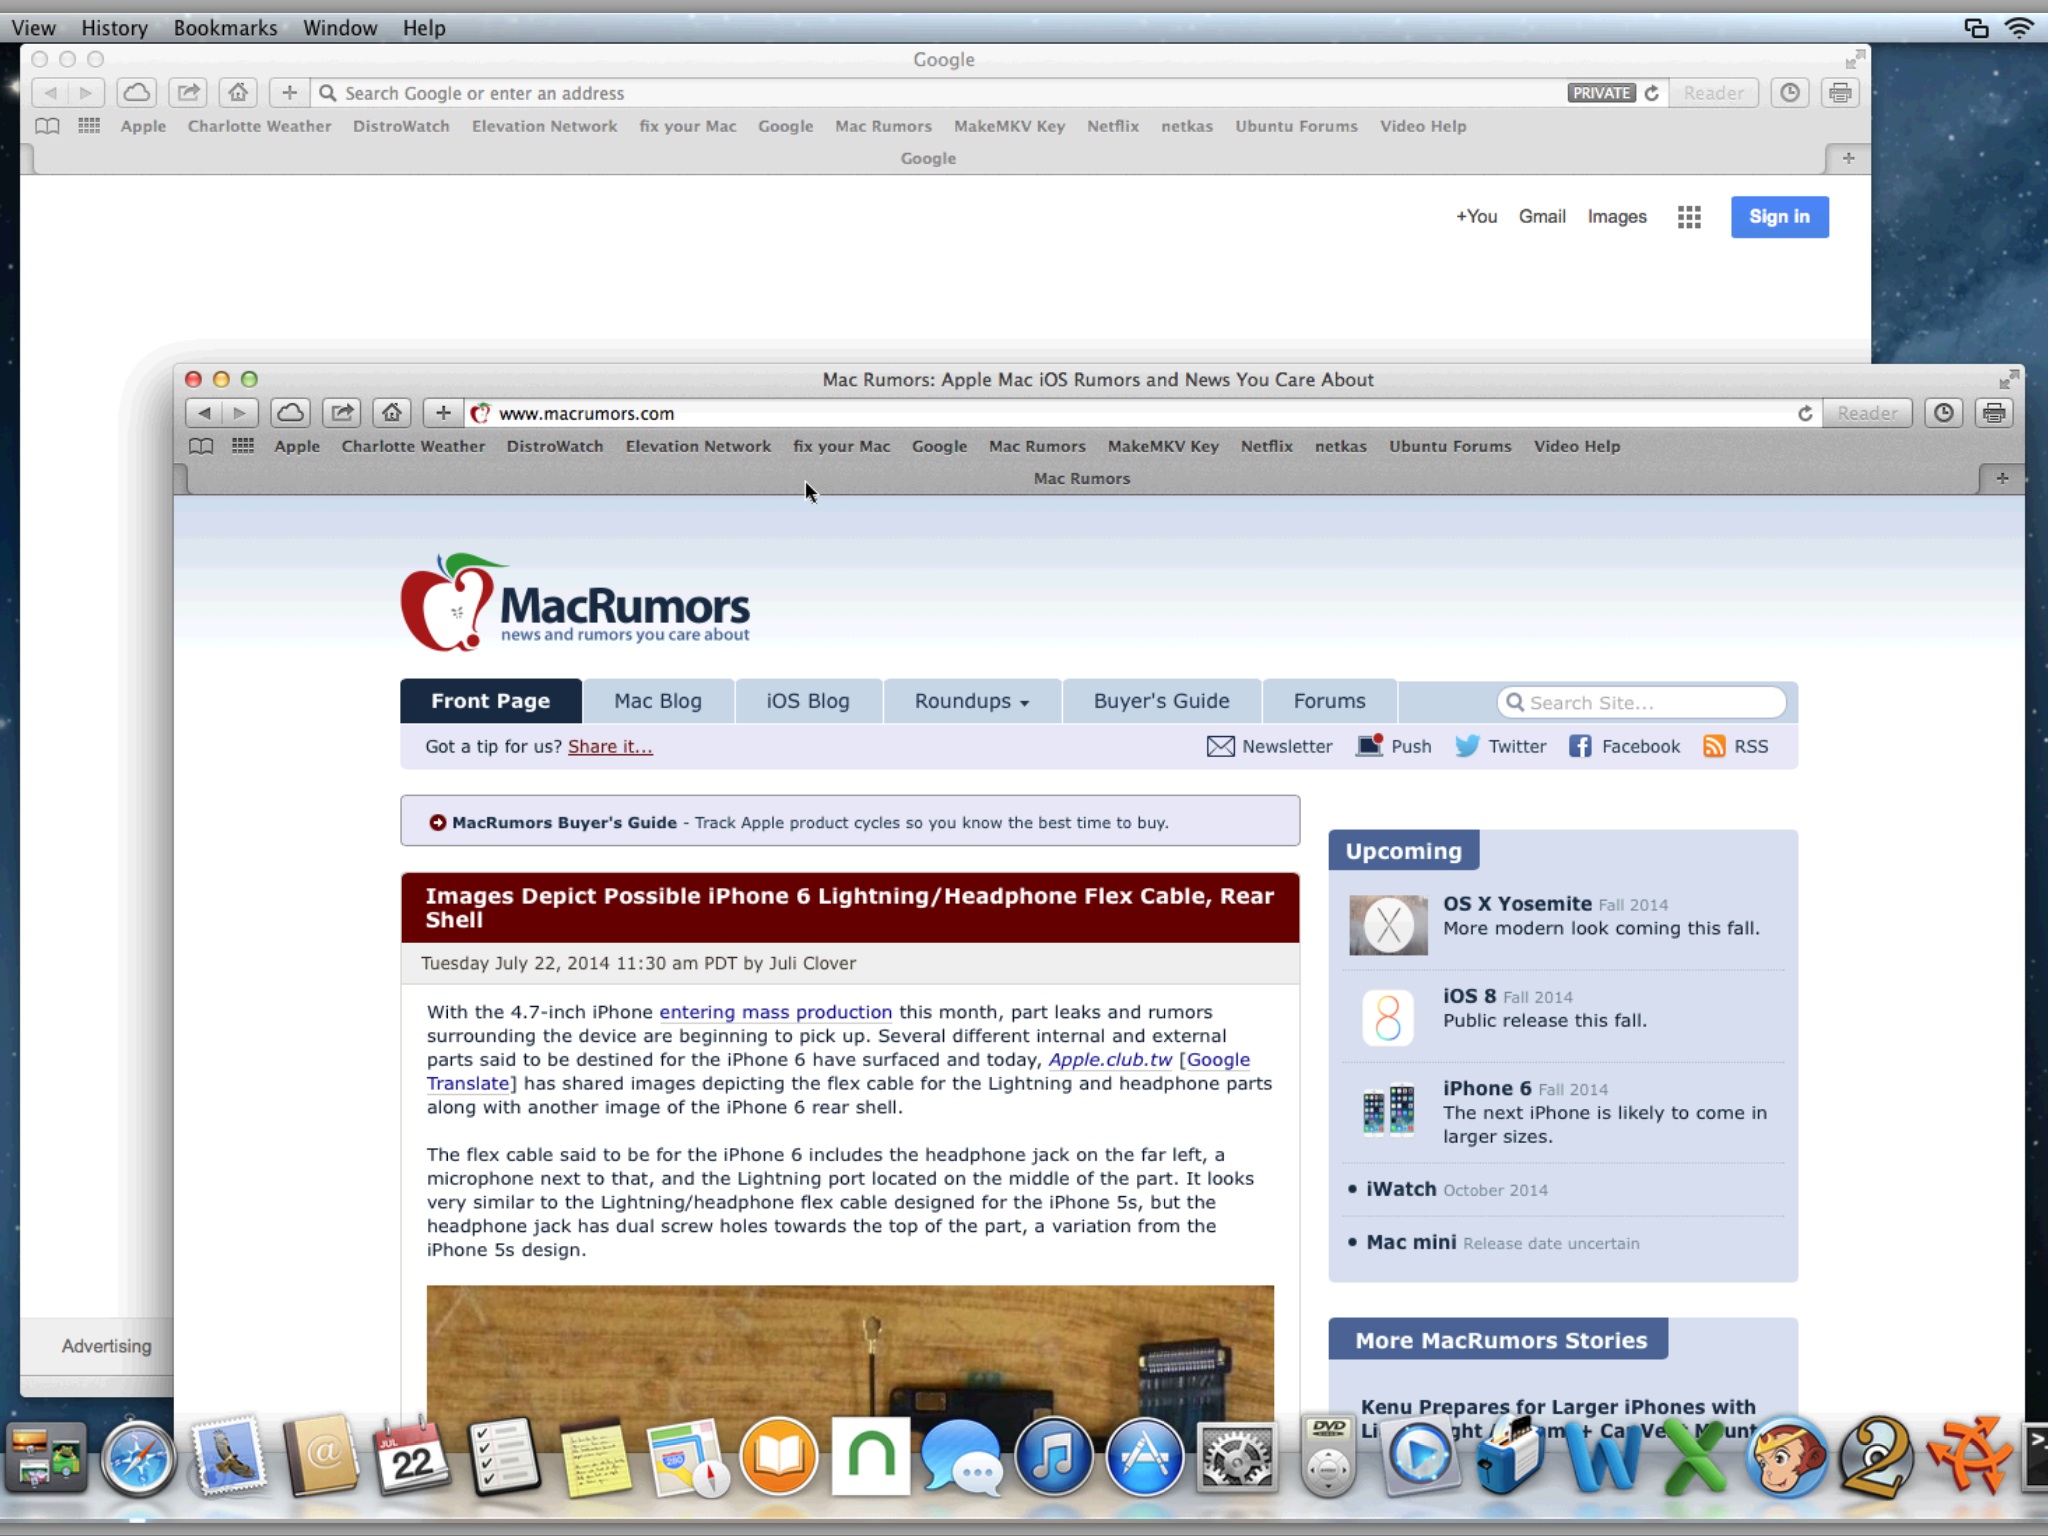
Task: Click the Share icon in Google window toolbar
Action: (x=188, y=93)
